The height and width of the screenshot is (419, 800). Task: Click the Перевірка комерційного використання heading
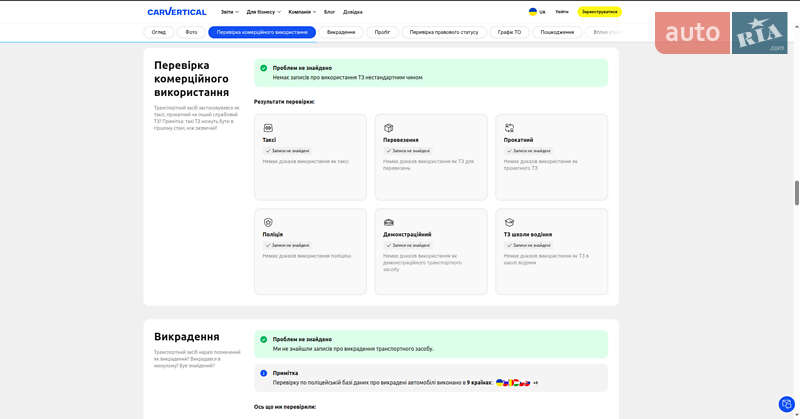coord(191,79)
